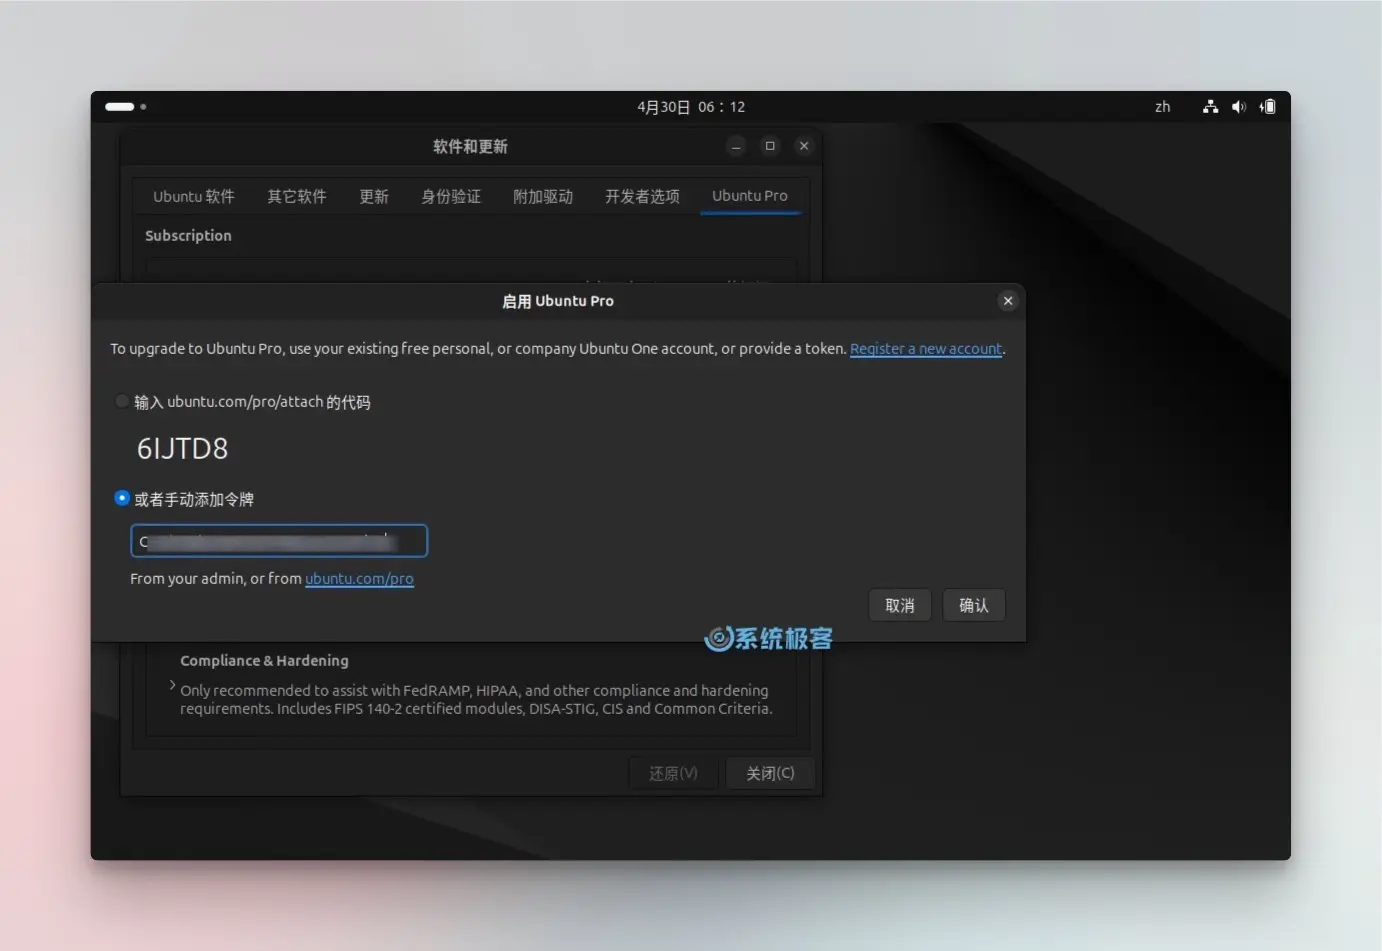
Task: Open the 附加驱动 tab
Action: (x=542, y=197)
